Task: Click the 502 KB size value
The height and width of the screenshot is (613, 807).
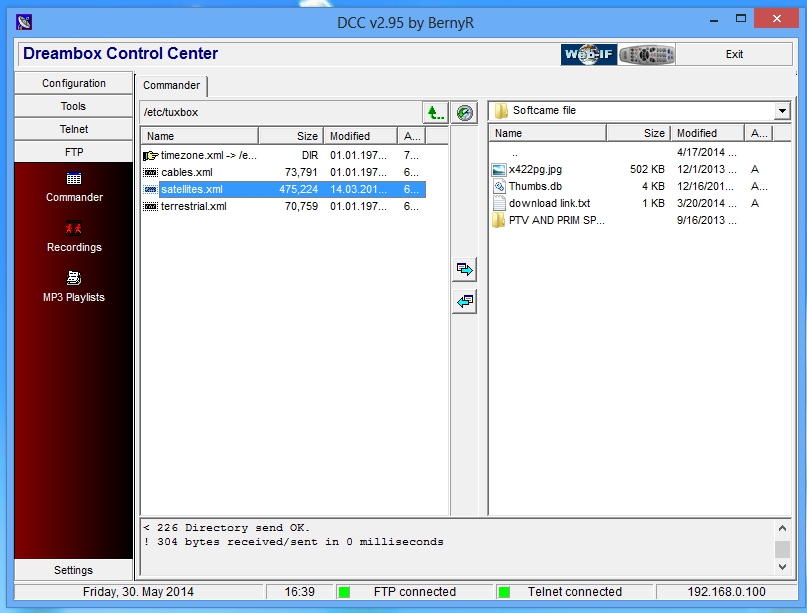Action: click(647, 169)
